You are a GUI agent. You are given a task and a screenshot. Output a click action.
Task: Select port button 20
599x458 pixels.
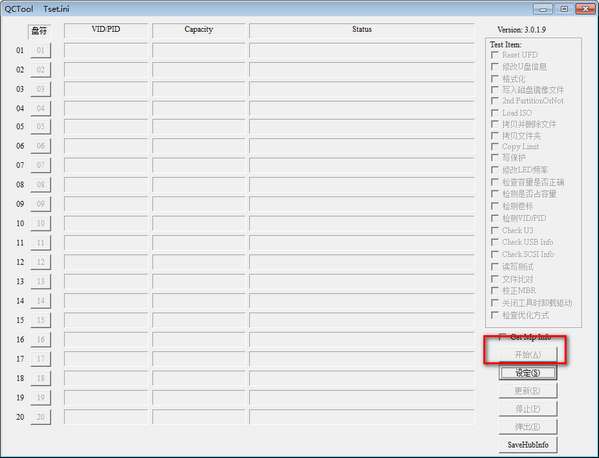[40, 417]
